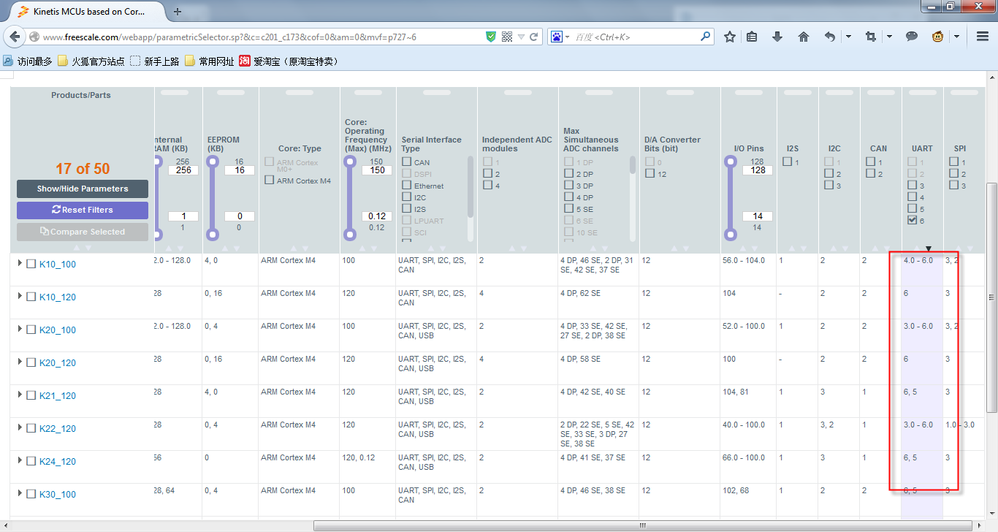Click the I/O Pins slider upper handle
The image size is (998, 532).
point(731,162)
